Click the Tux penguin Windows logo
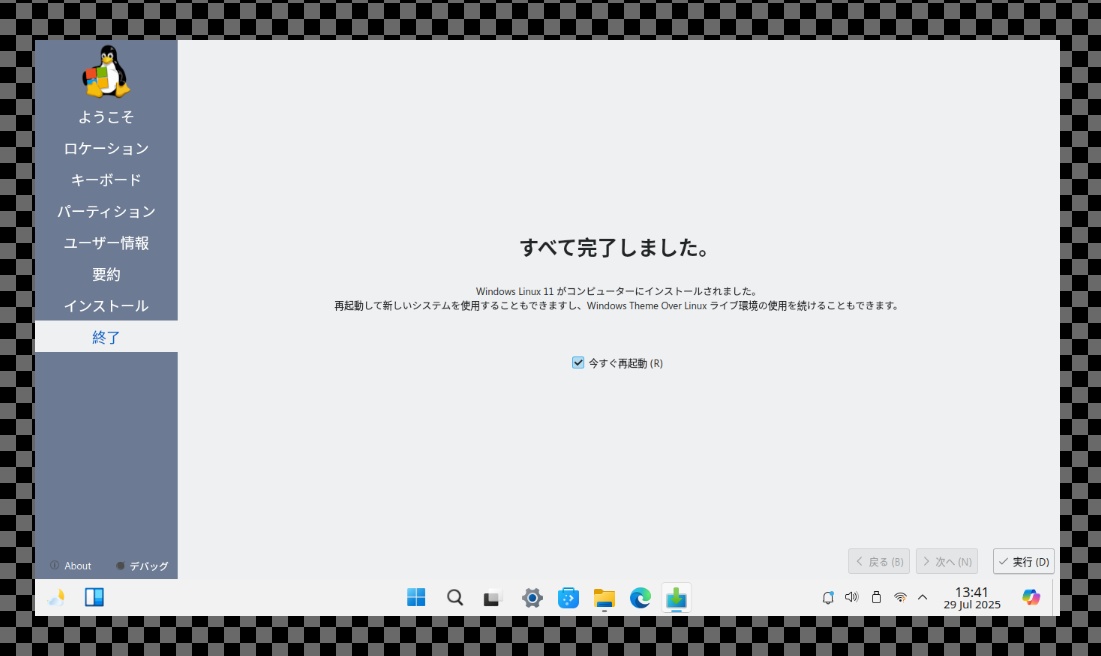 106,71
